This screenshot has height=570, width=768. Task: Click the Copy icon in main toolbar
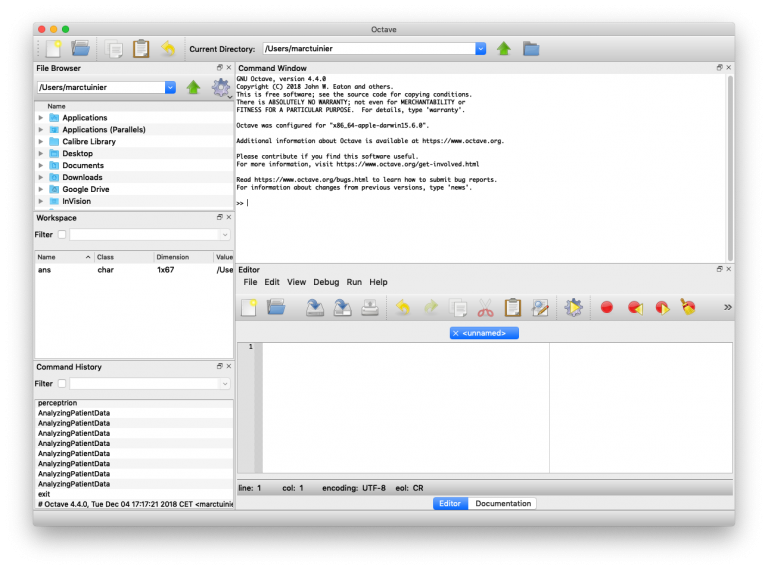click(x=114, y=49)
